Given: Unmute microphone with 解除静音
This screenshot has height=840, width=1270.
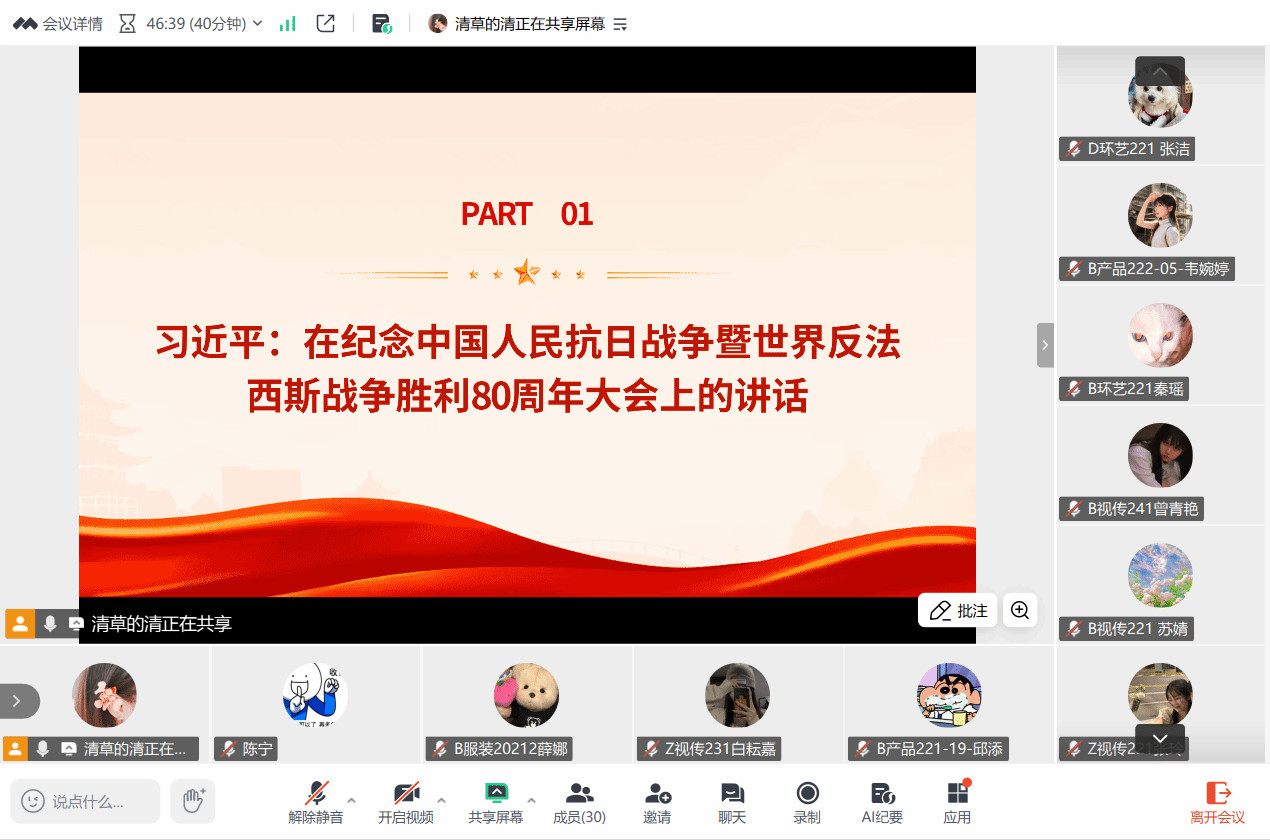Looking at the screenshot, I should click(316, 802).
